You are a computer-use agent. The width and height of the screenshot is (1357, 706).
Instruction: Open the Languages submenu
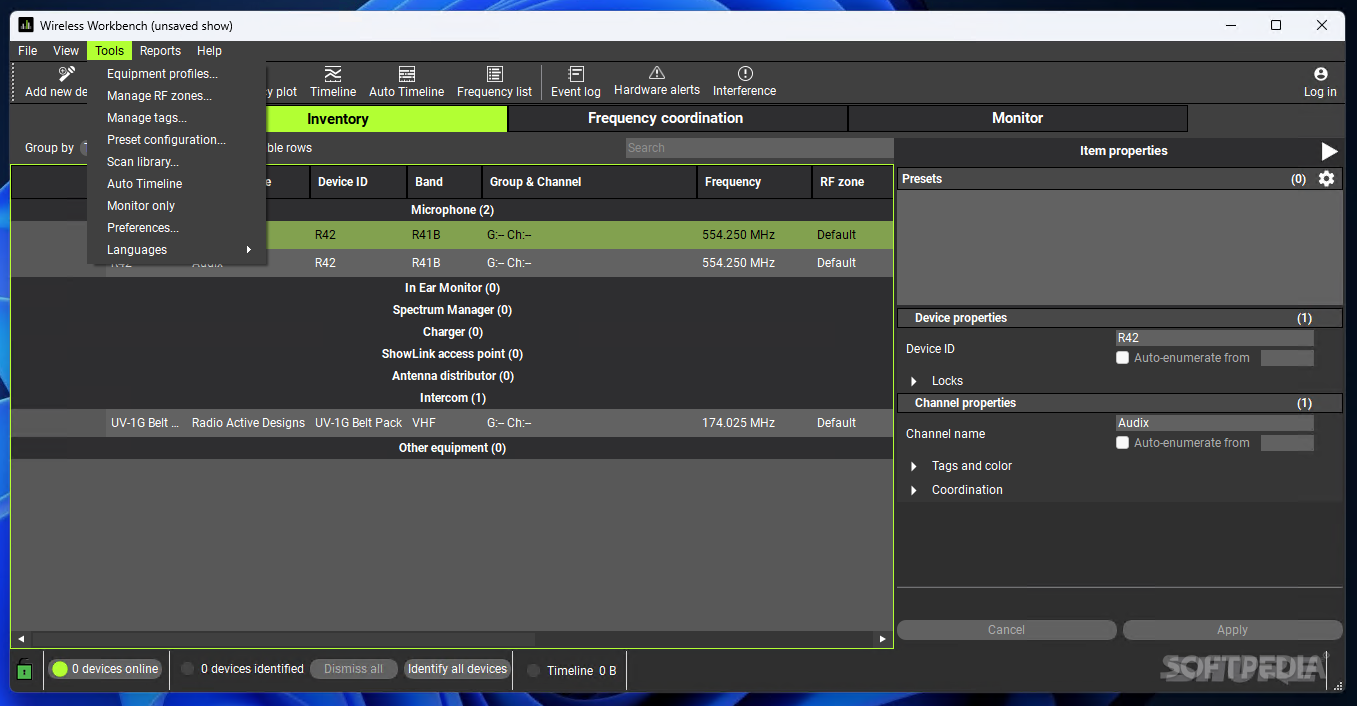(177, 250)
